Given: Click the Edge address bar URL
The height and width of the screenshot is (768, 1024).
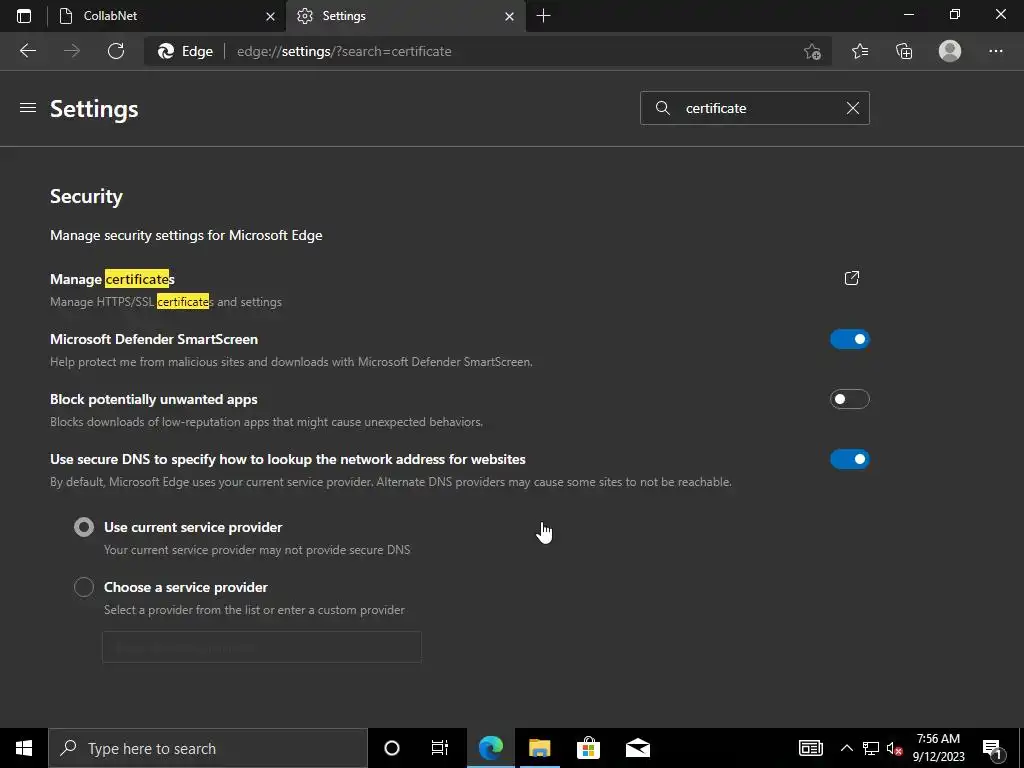Looking at the screenshot, I should coord(344,51).
